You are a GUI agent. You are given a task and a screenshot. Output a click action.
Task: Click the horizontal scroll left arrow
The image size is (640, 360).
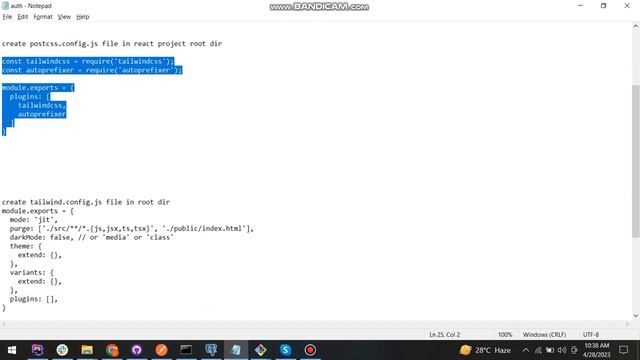point(4,324)
